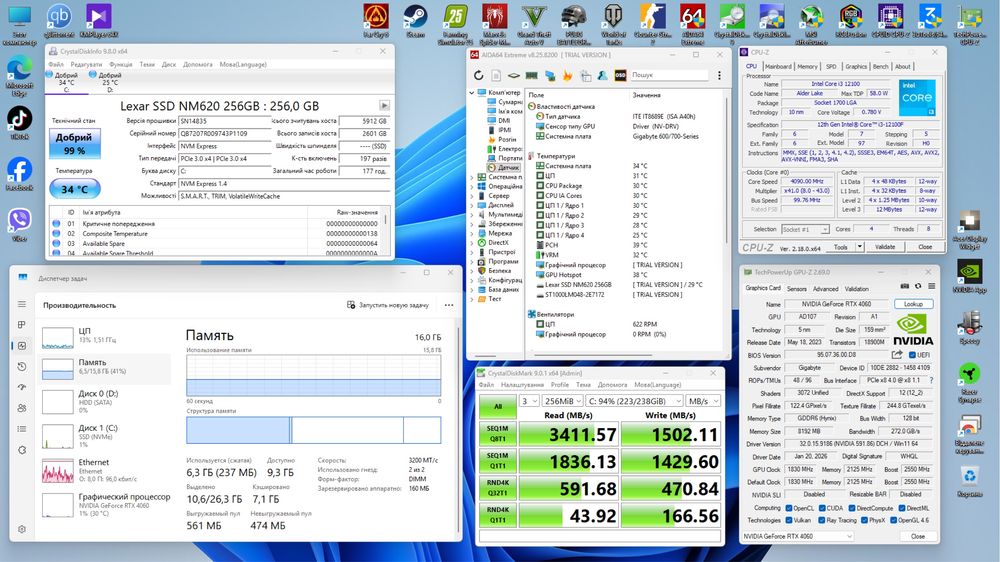Click the Добрий 99% health status box
The height and width of the screenshot is (562, 1000).
pos(75,144)
